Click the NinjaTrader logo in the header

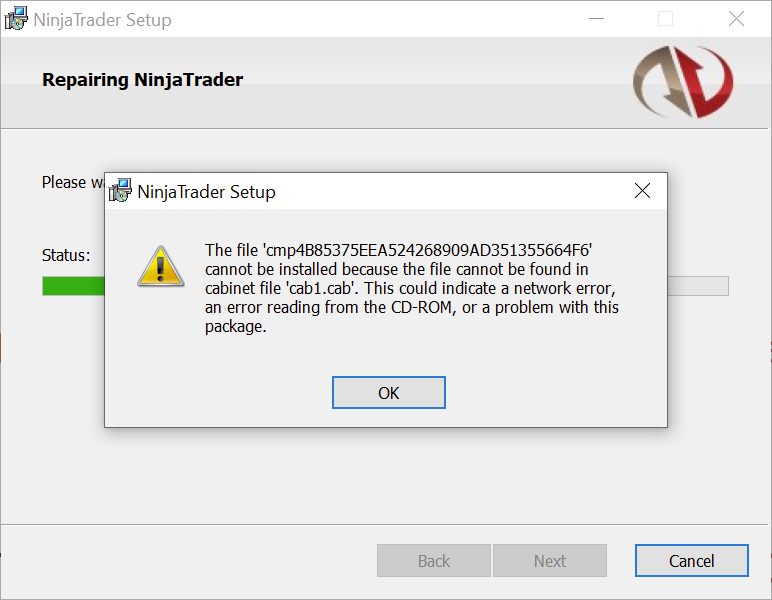[x=683, y=82]
